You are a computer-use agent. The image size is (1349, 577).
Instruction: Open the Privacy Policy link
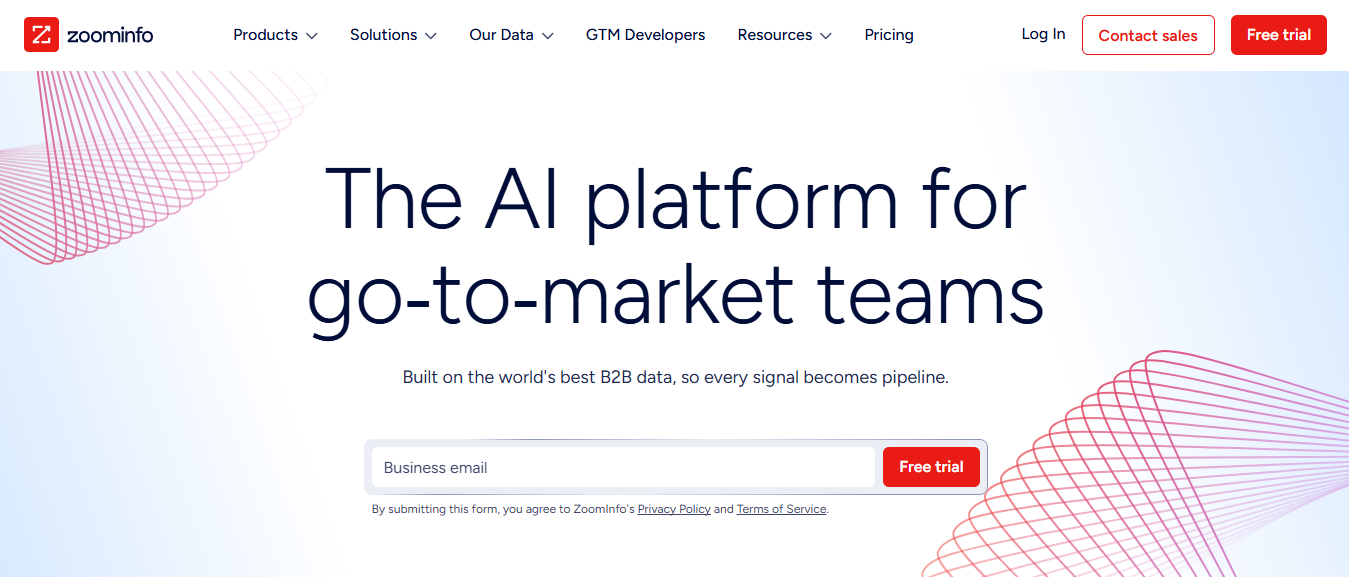673,509
